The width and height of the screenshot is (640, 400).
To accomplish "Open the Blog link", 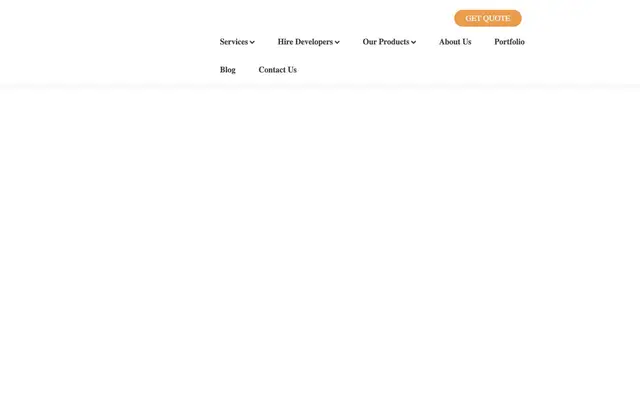I will point(228,70).
